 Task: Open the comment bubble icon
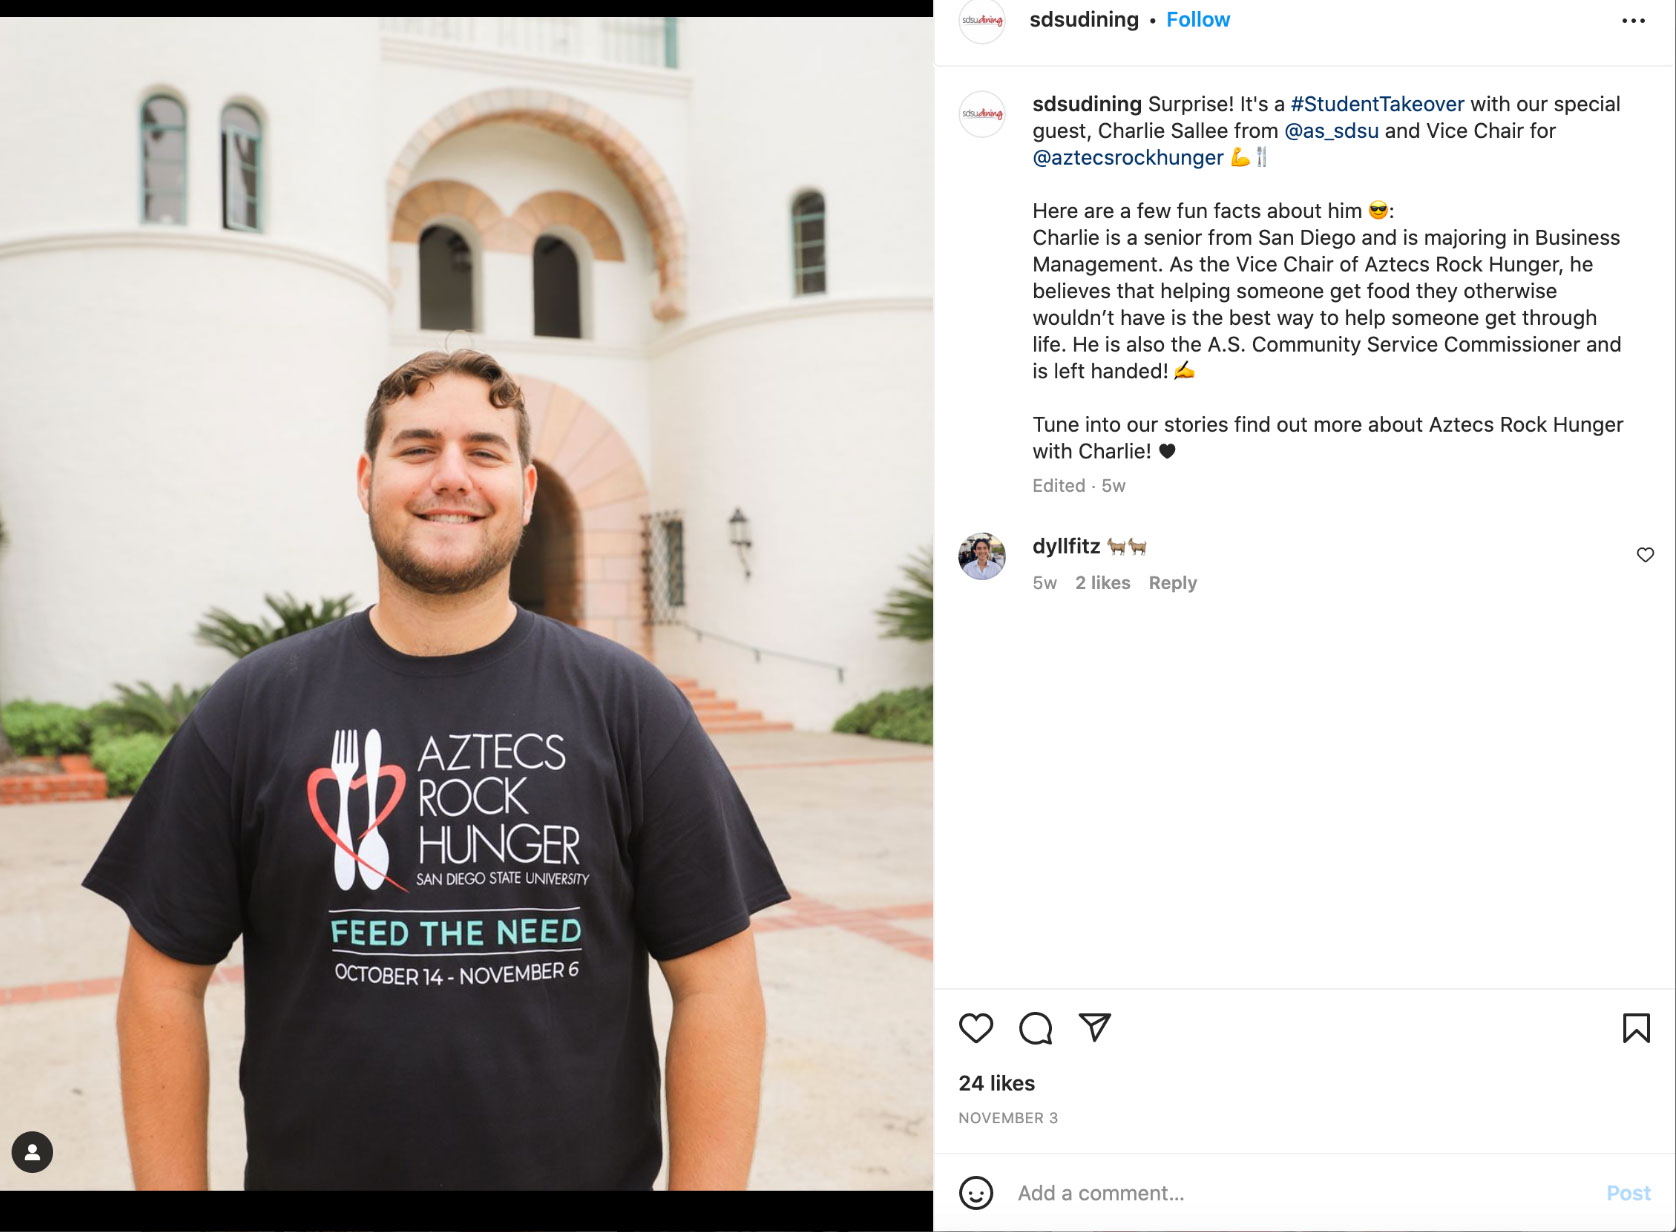(1035, 1028)
